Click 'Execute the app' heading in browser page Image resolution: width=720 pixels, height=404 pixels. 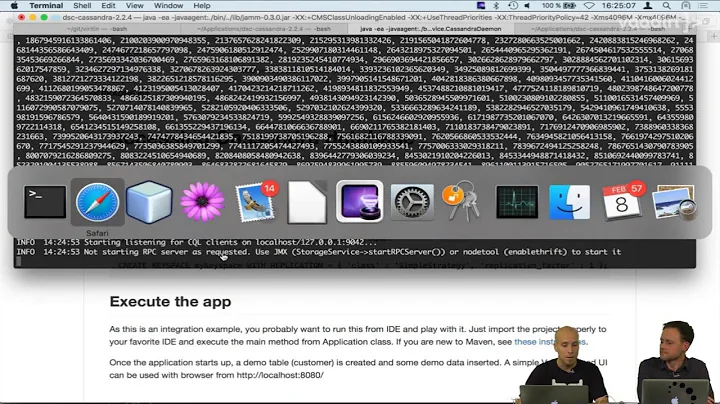[170, 302]
